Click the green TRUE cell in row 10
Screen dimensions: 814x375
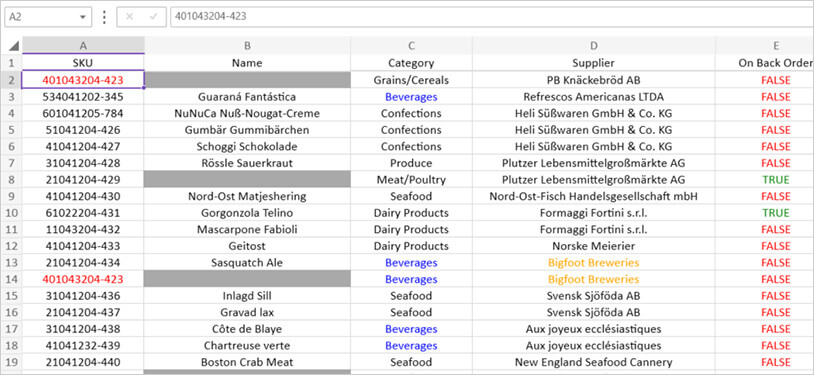point(776,213)
